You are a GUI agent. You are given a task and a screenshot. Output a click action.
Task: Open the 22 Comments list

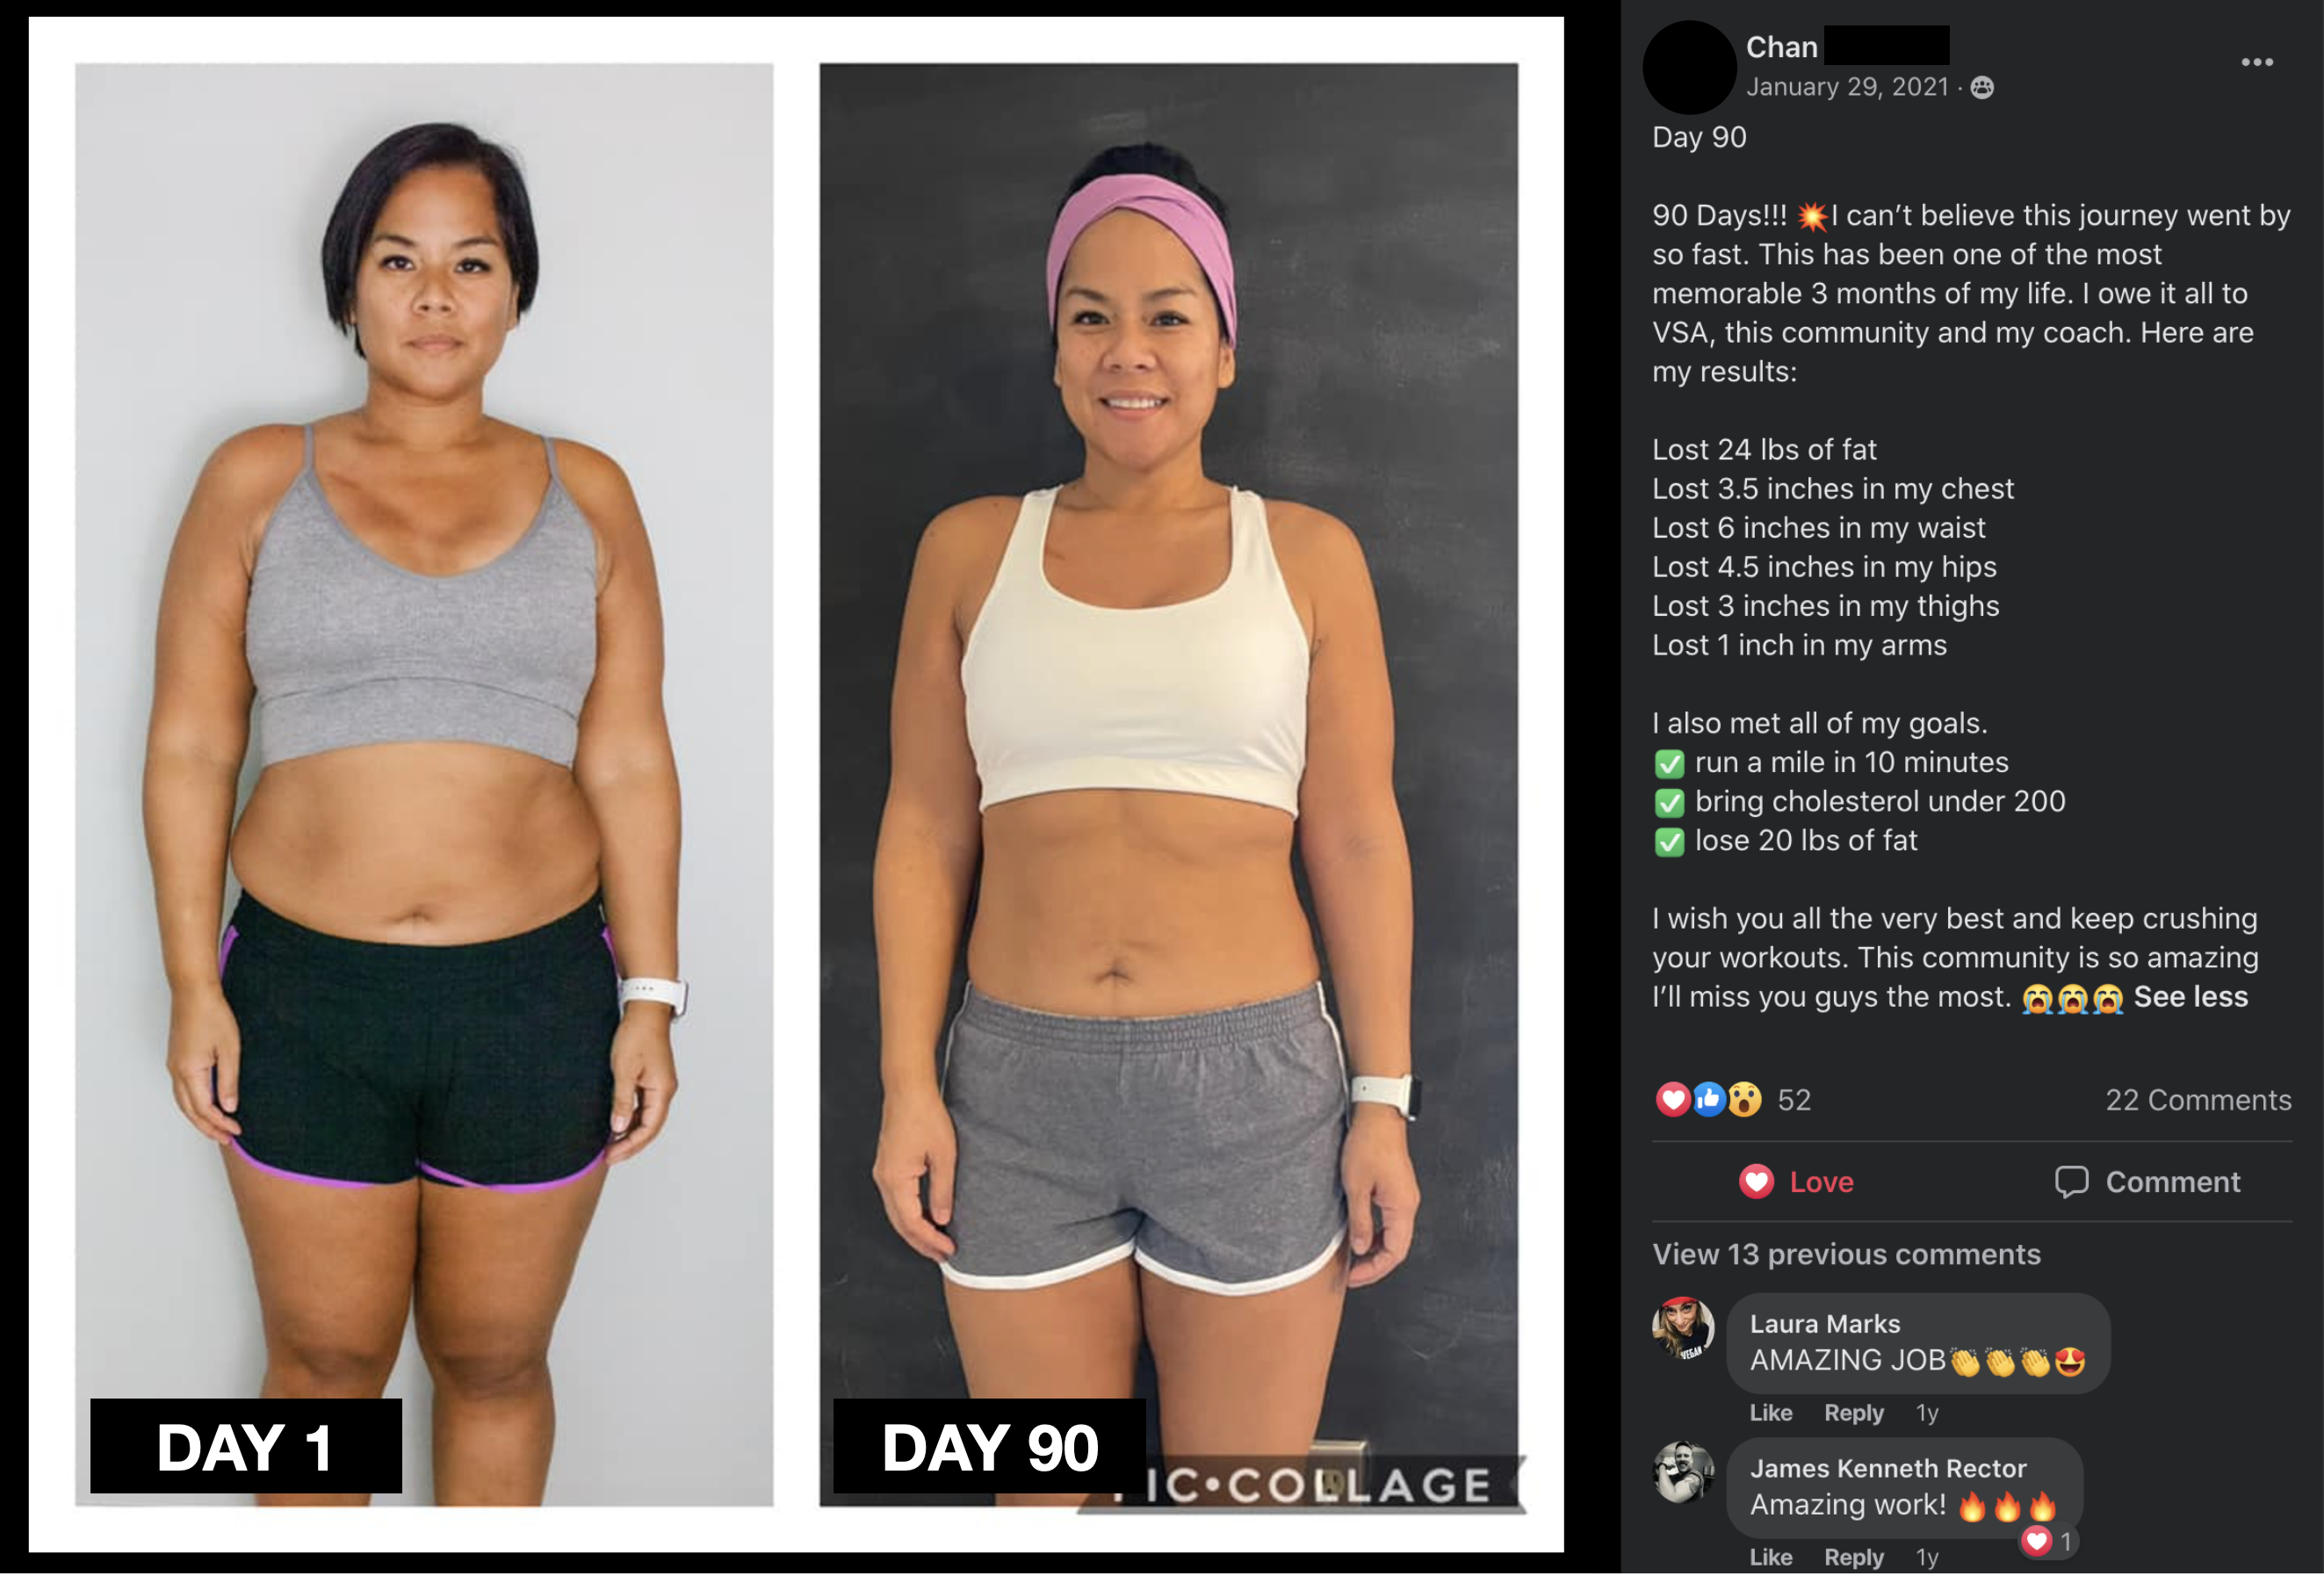2198,1100
